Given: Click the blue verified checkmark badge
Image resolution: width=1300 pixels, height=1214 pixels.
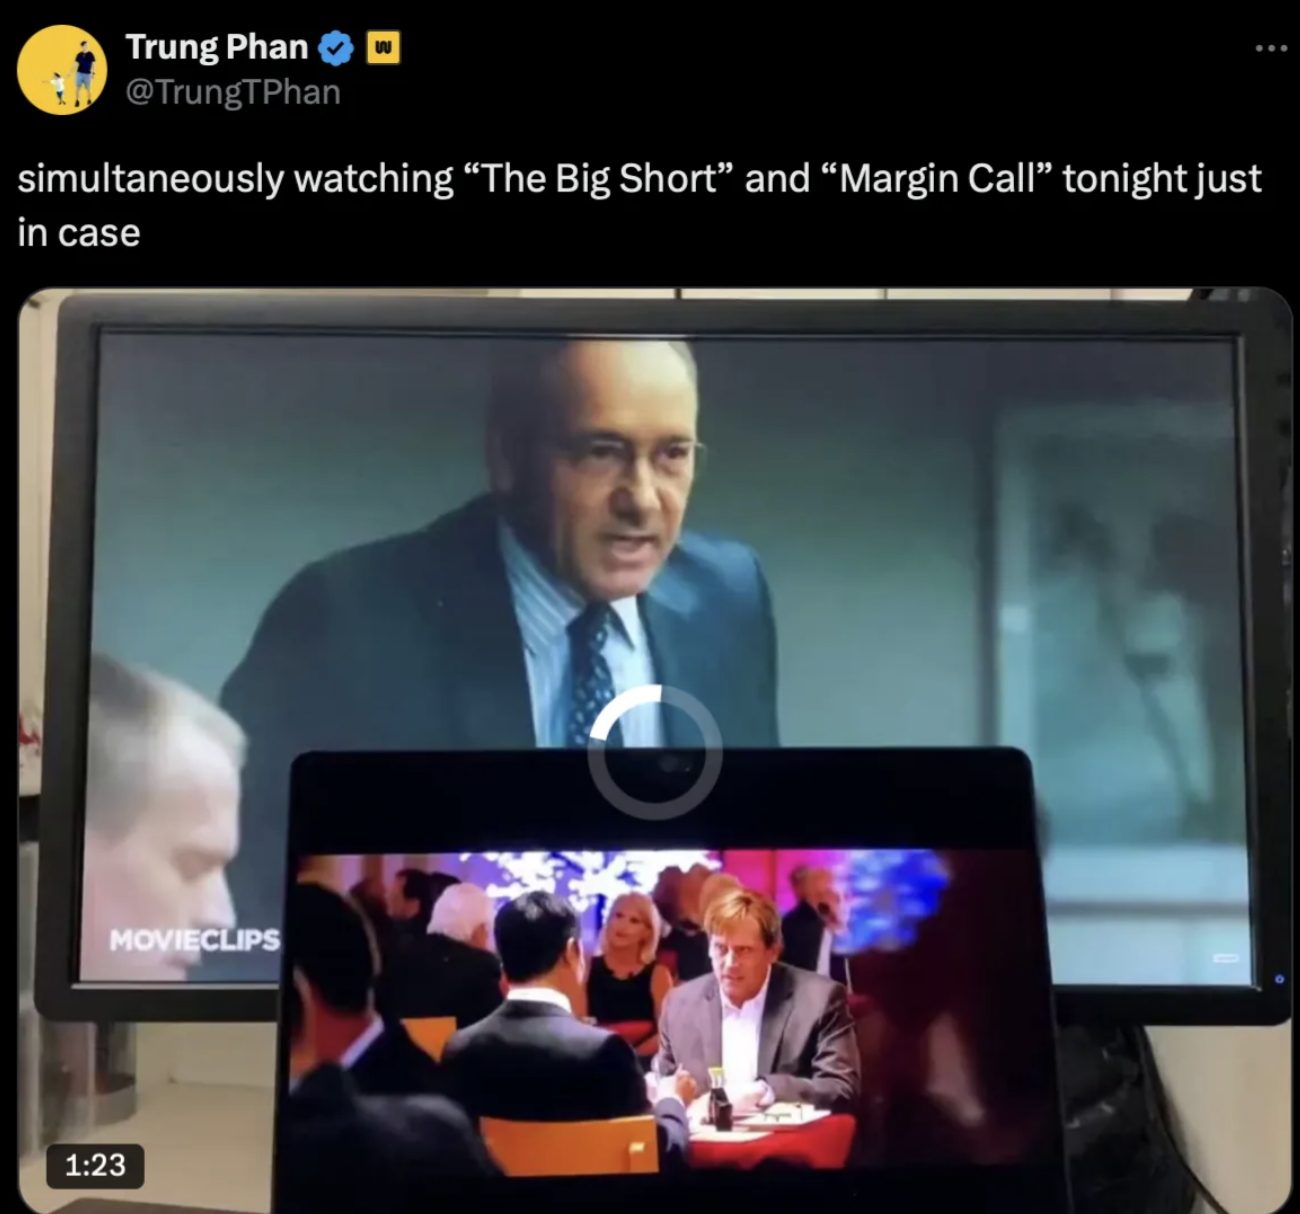Looking at the screenshot, I should pos(336,47).
